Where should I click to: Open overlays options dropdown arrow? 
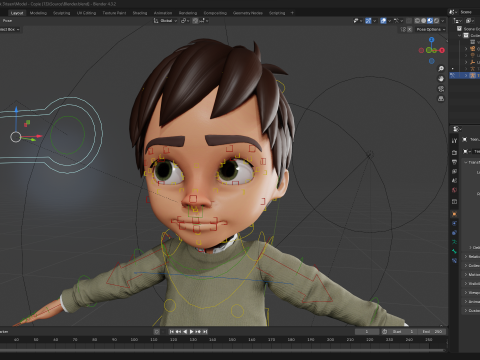tap(389, 21)
